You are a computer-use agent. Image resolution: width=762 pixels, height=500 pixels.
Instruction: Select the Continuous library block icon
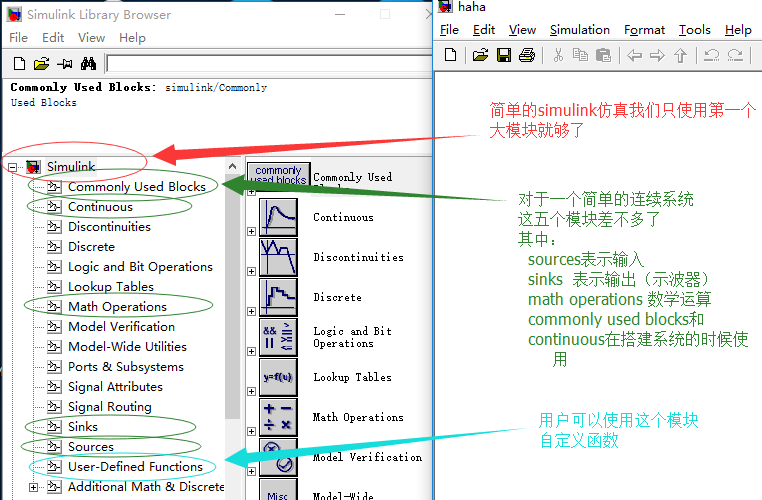[x=278, y=217]
